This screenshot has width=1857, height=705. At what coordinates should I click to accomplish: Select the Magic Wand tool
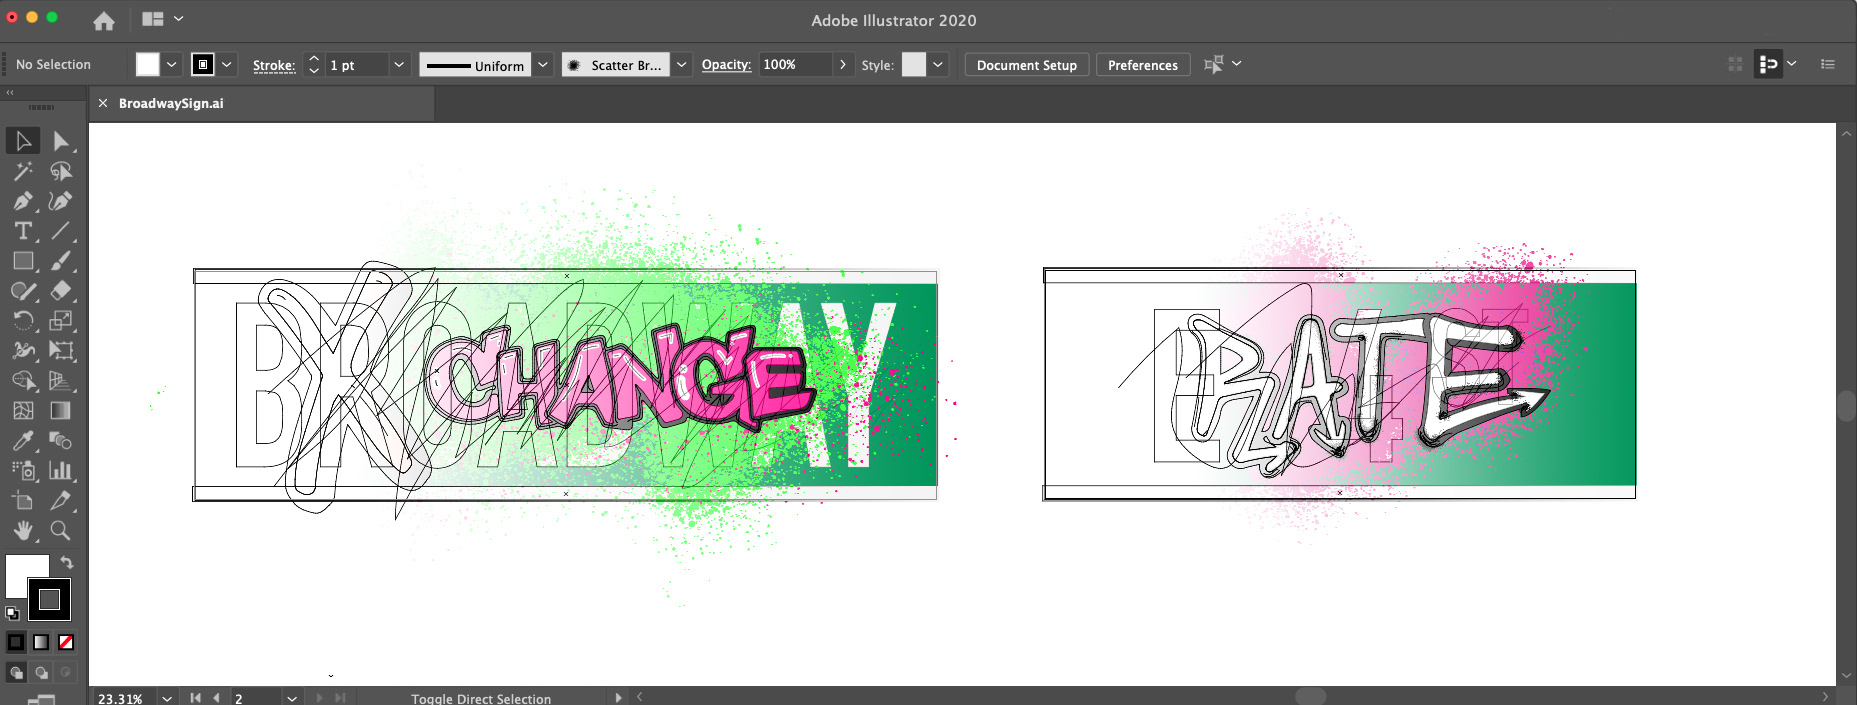23,171
